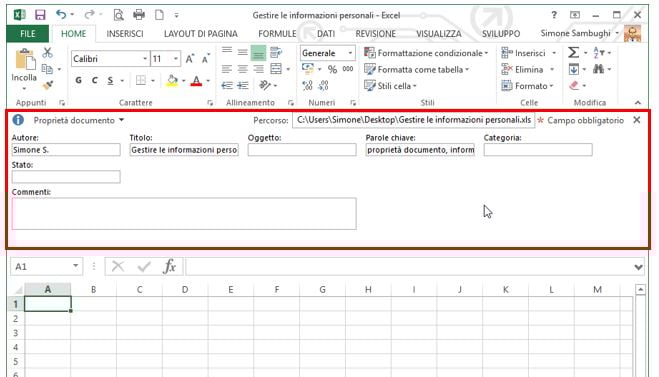The height and width of the screenshot is (377, 659).
Task: Apply percent style format
Action: pyautogui.click(x=332, y=69)
